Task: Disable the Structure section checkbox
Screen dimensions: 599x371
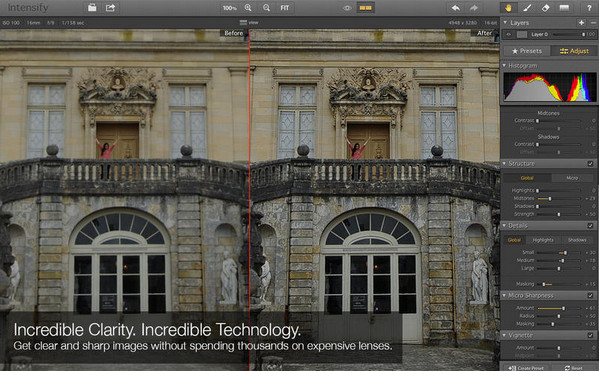Action: click(590, 164)
